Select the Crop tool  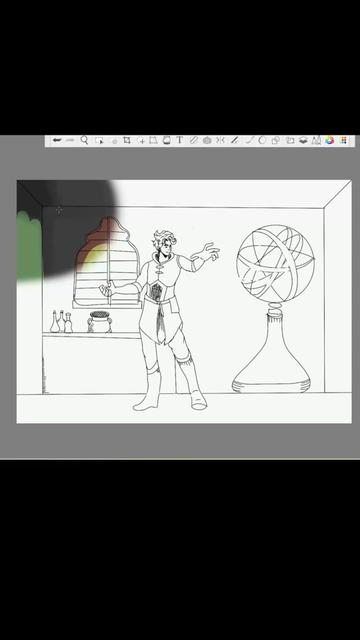click(127, 140)
